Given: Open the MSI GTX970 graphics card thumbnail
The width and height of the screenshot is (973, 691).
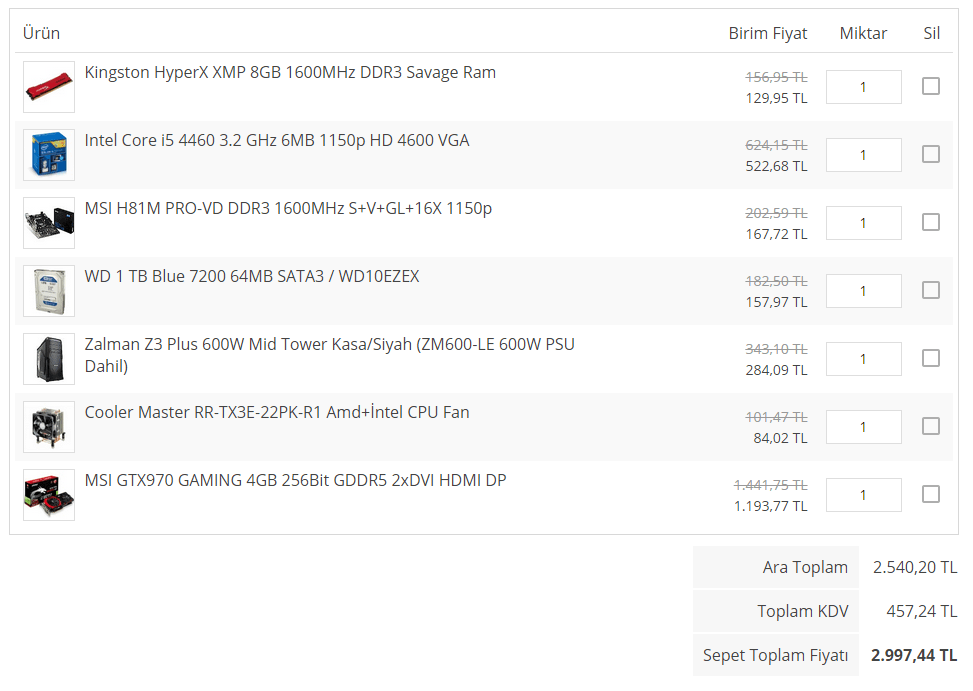Looking at the screenshot, I should (49, 495).
